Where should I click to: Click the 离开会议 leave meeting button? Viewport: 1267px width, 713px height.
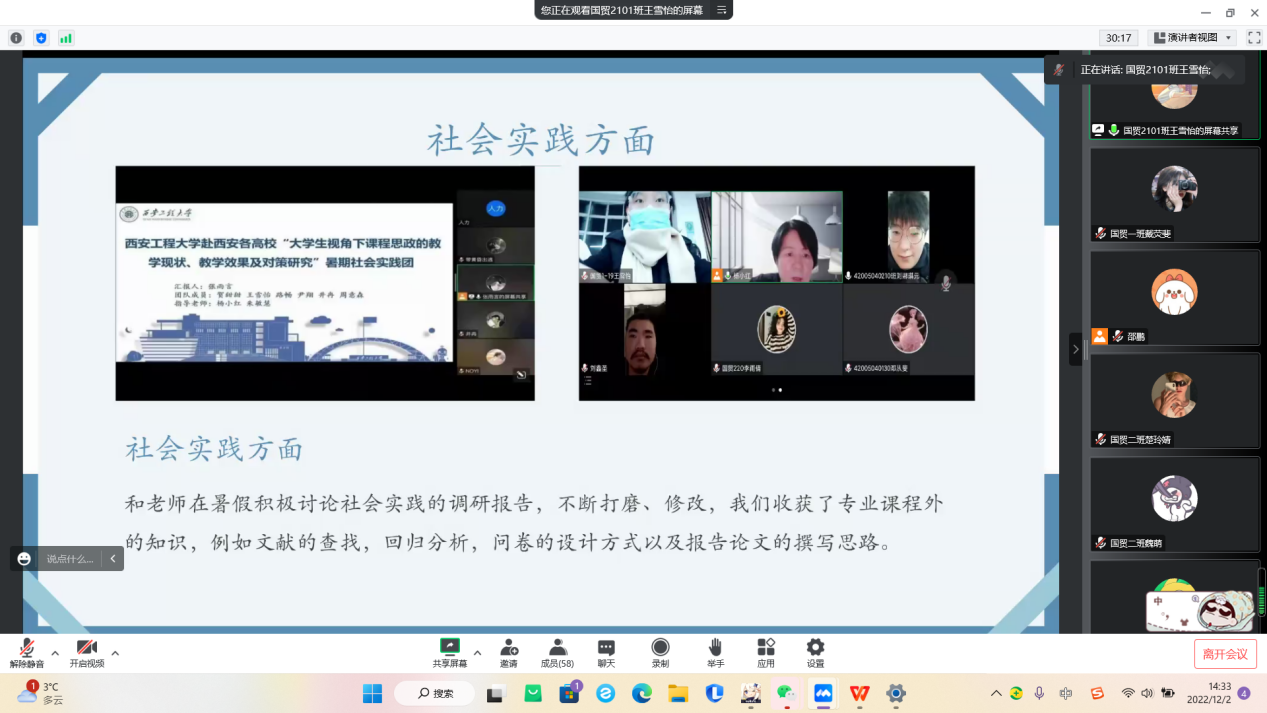click(1225, 654)
